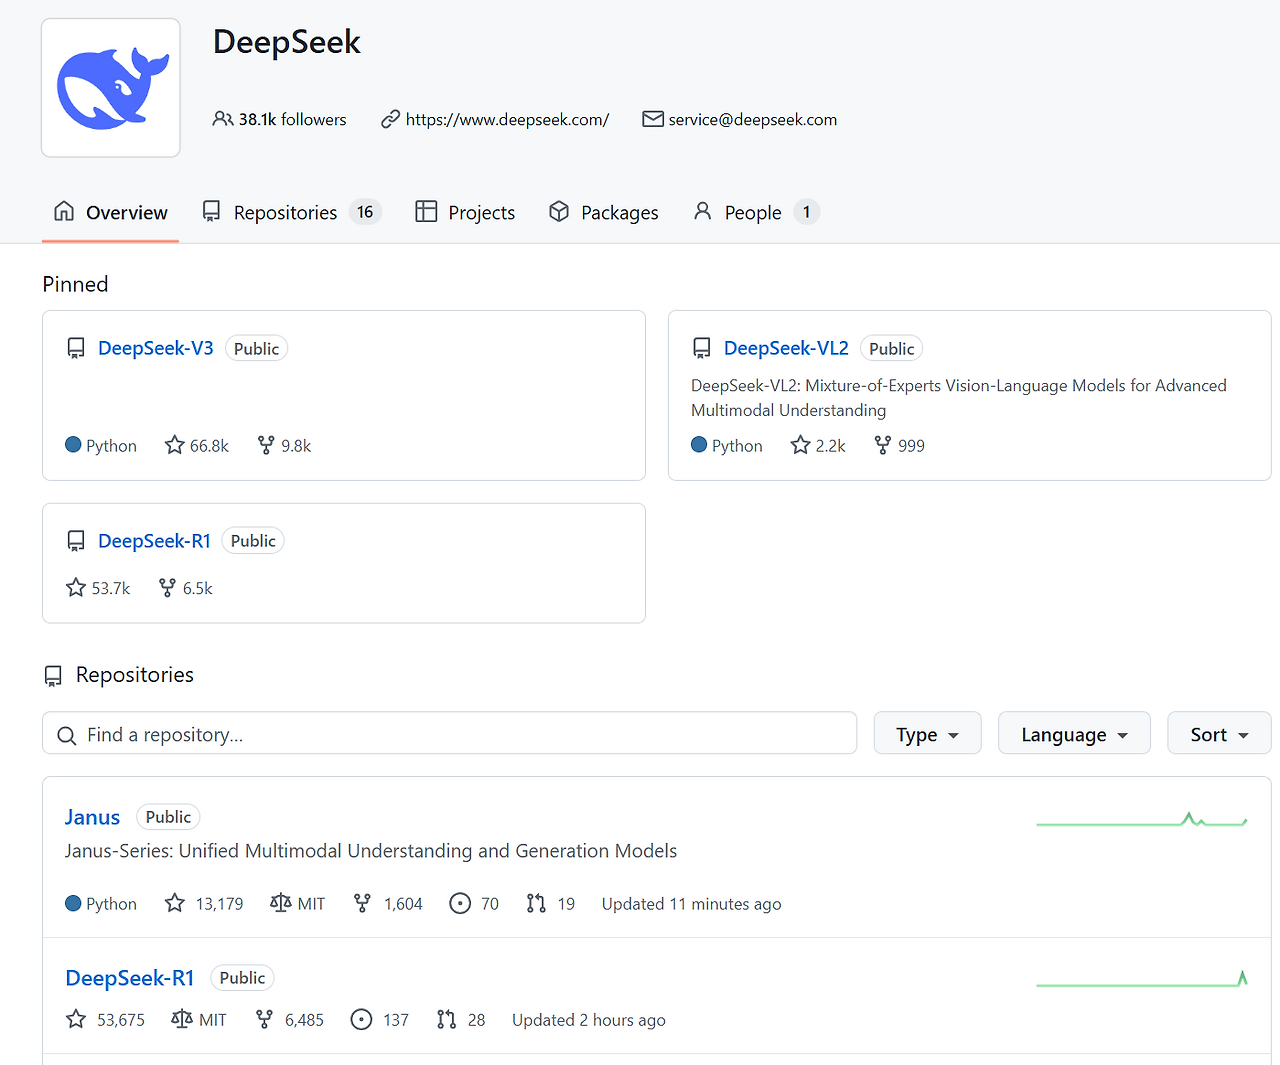Open the pinned DeepSeek-V3 repository
The image size is (1280, 1065).
coord(156,348)
